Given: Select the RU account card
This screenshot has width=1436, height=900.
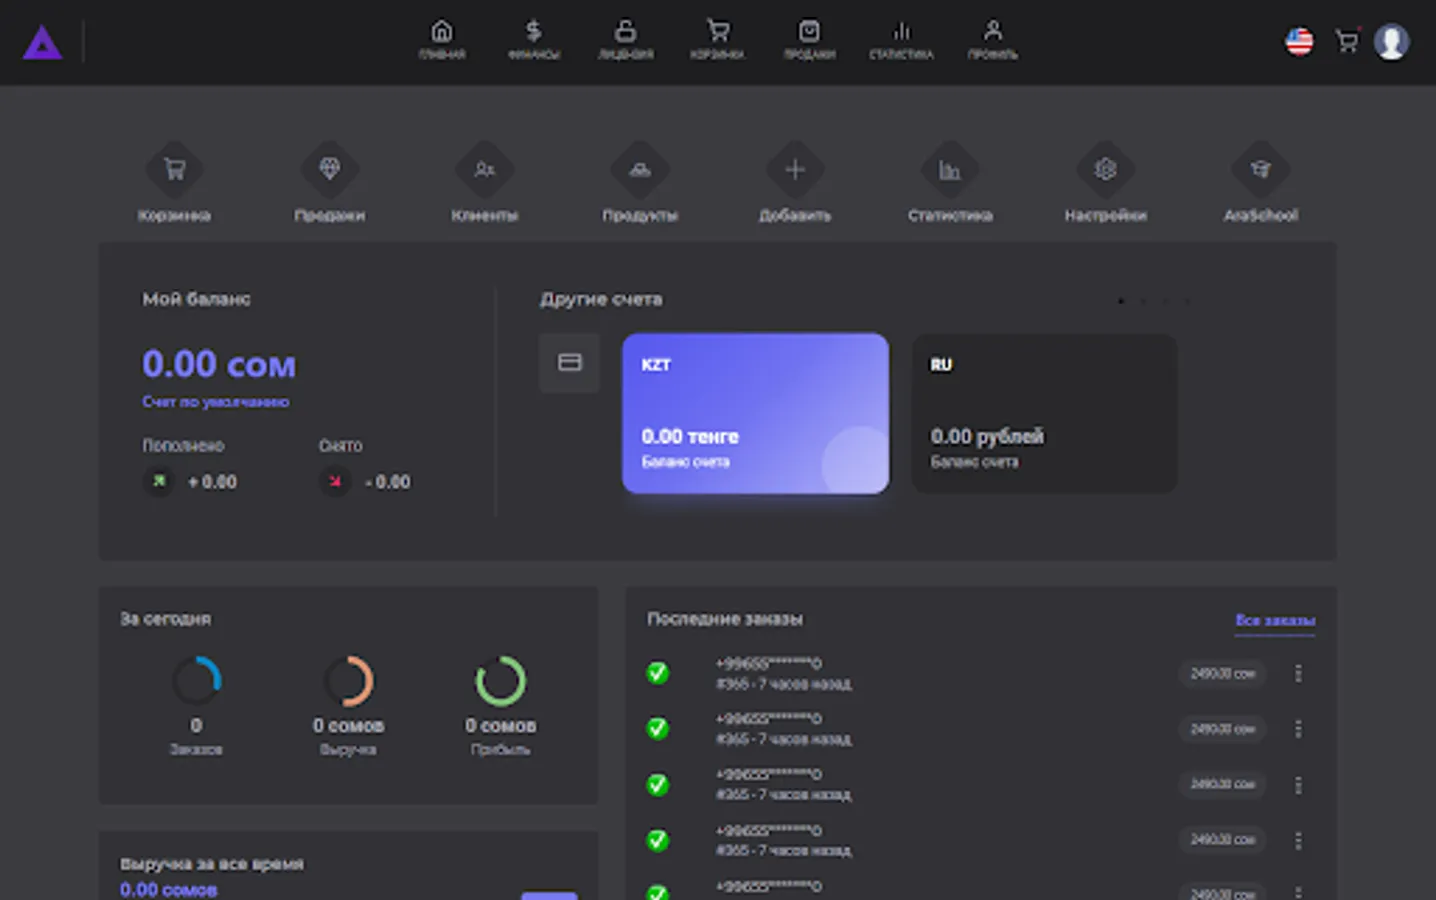Looking at the screenshot, I should tap(1044, 413).
